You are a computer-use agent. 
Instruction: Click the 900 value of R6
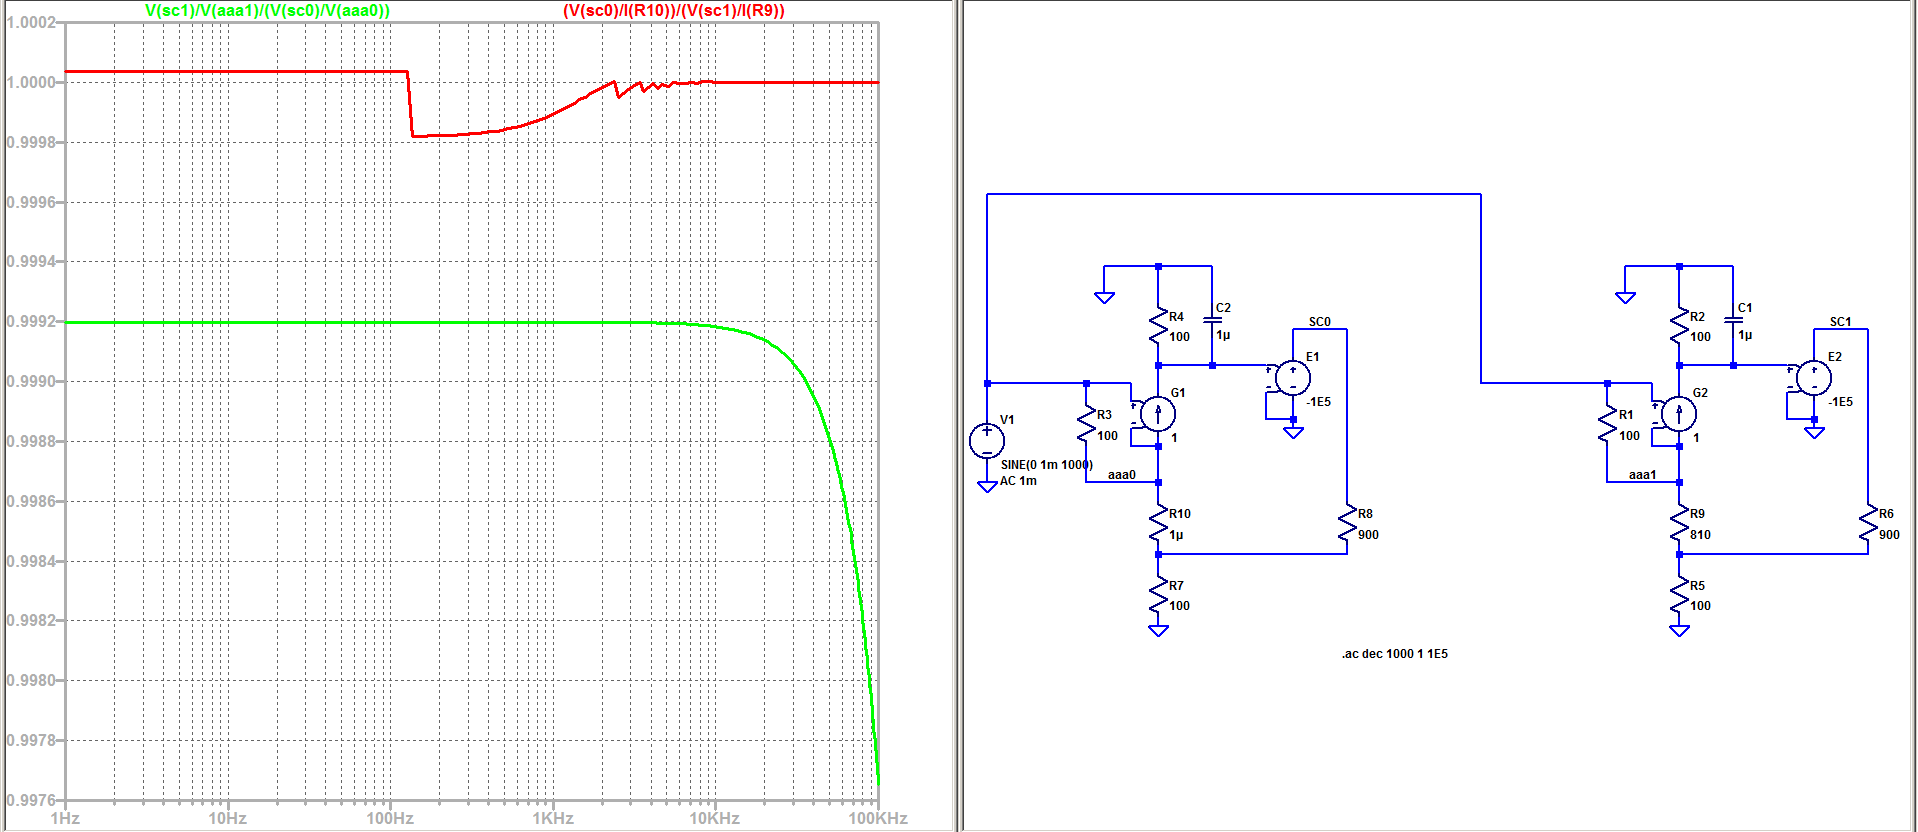pyautogui.click(x=1889, y=535)
